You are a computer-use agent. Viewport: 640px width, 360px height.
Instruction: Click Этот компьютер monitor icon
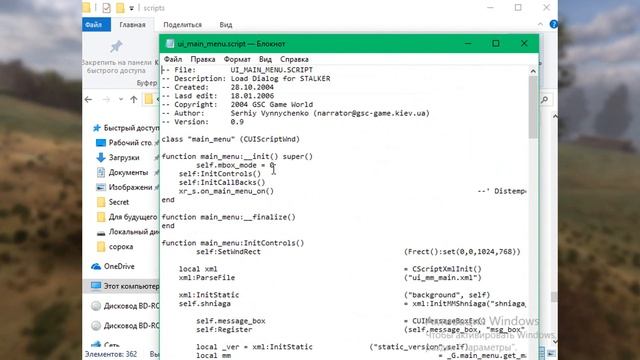point(96,286)
